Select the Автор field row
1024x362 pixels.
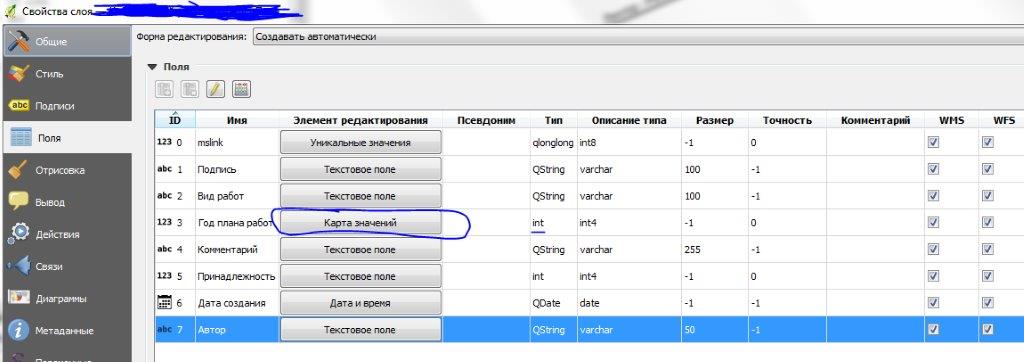(589, 330)
